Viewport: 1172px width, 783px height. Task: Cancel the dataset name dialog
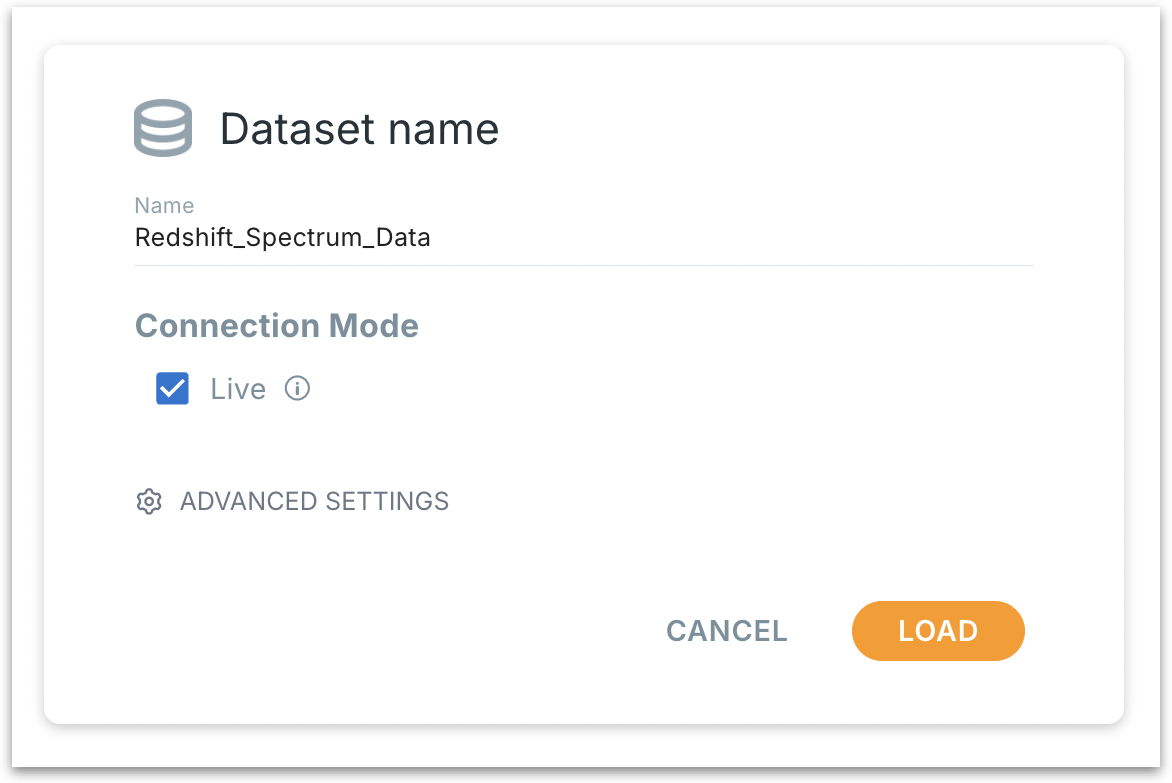pyautogui.click(x=726, y=631)
